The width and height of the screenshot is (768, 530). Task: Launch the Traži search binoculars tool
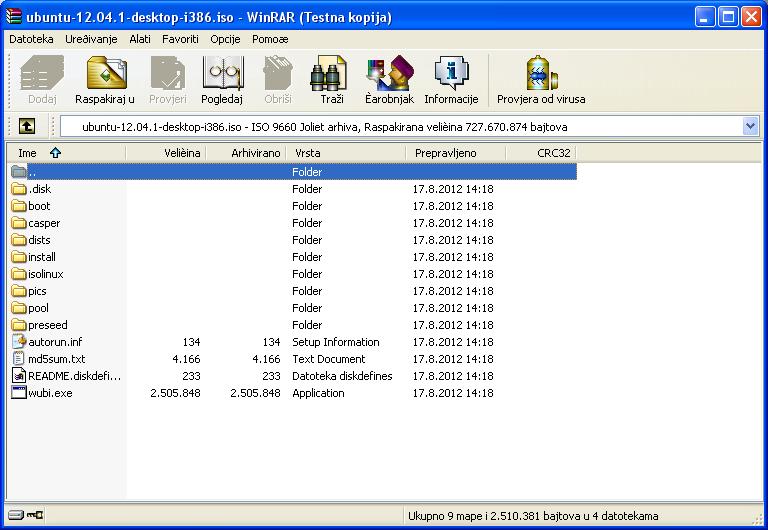click(x=332, y=79)
